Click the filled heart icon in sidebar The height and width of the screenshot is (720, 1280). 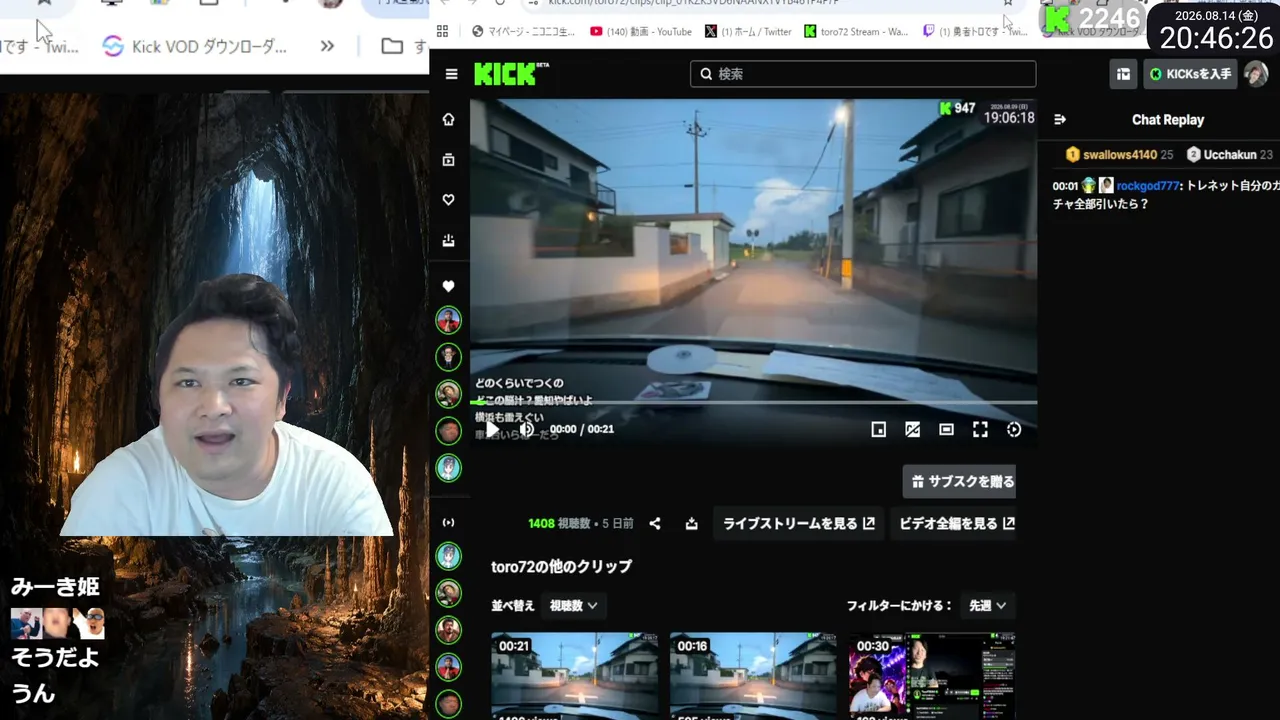pos(448,286)
